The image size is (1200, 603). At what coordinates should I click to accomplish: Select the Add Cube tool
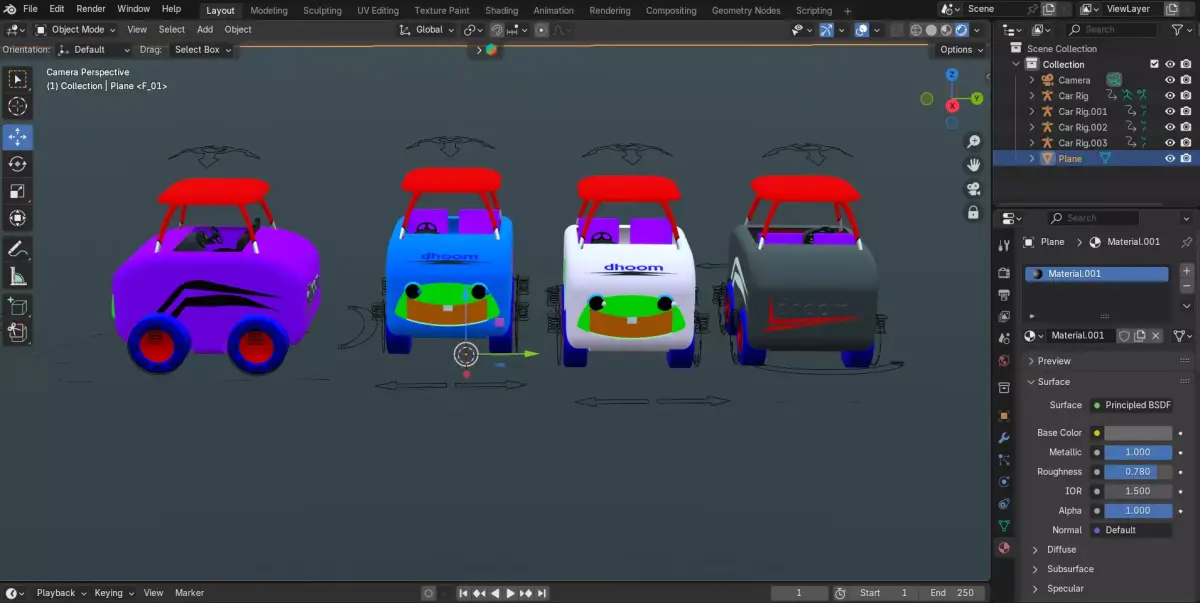point(18,306)
